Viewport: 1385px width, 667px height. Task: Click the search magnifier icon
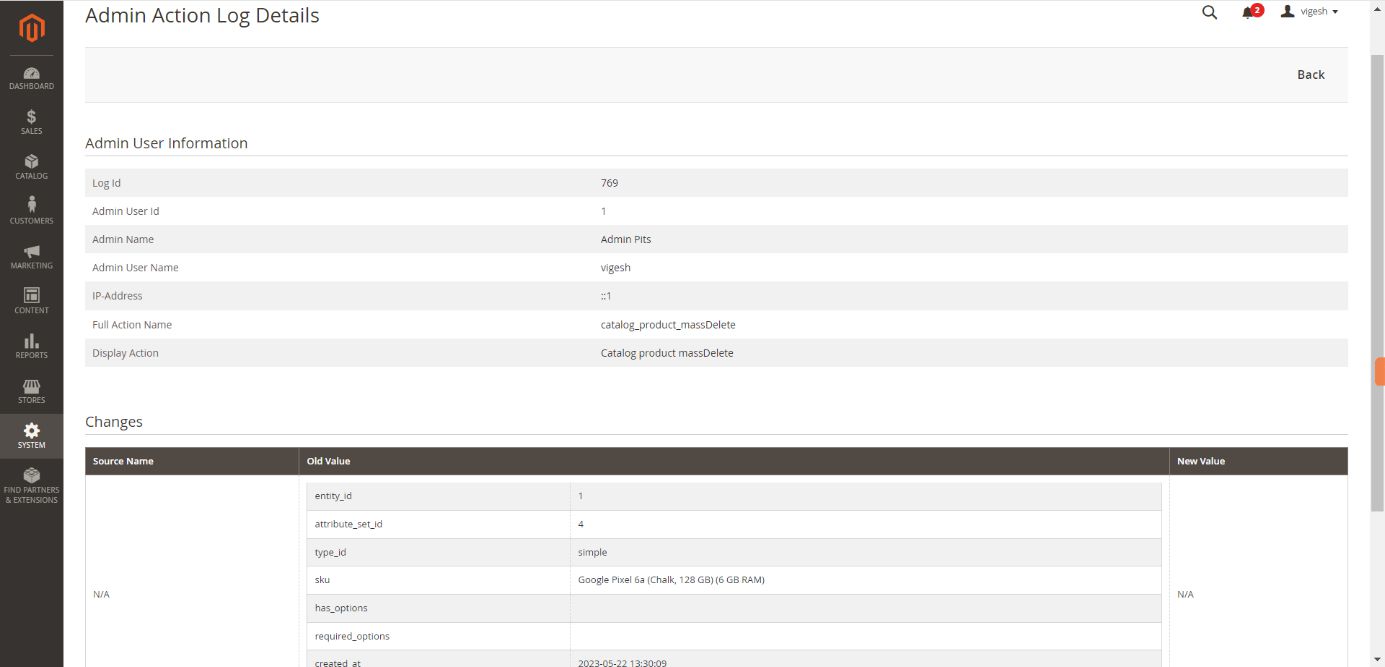(1209, 12)
